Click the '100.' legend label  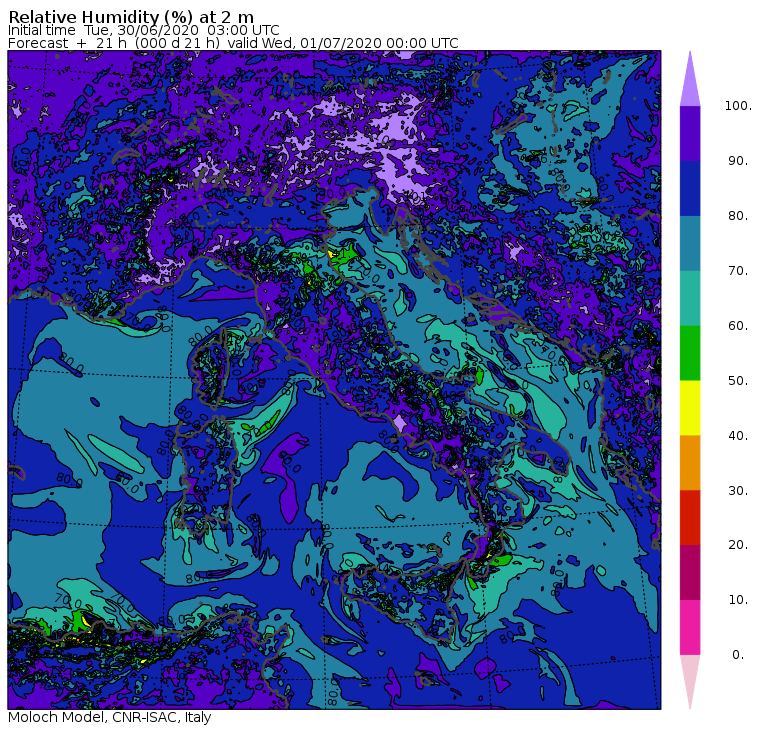(738, 106)
